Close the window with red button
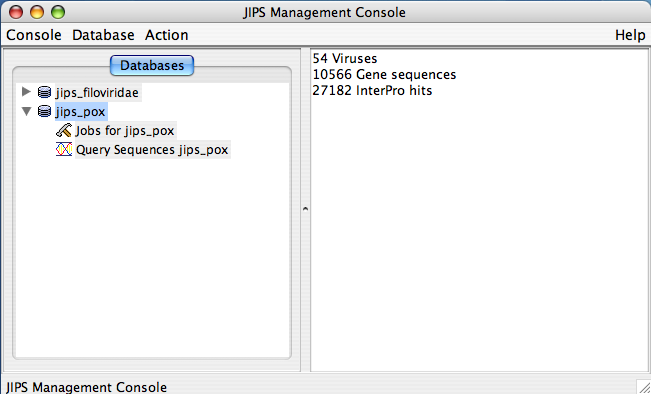The width and height of the screenshot is (651, 394). (x=16, y=12)
